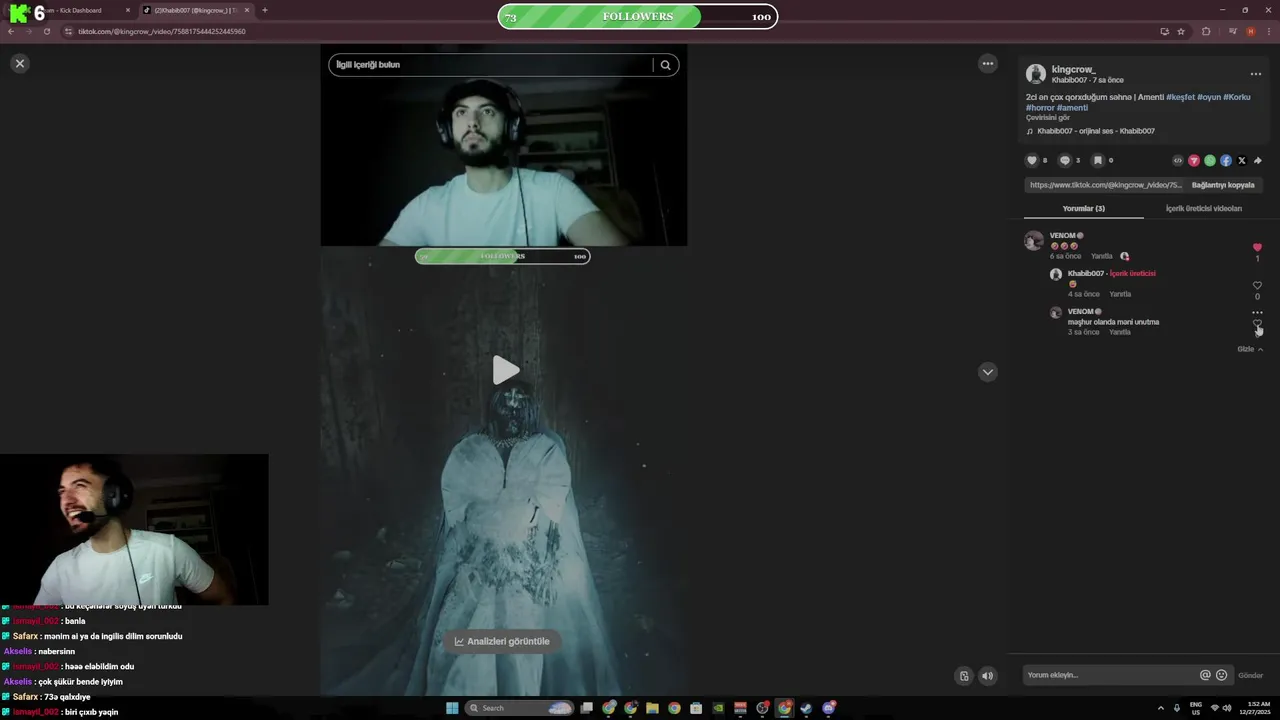Click 'Bağlantıyı kopyala' copy link button
This screenshot has width=1280, height=720.
point(1223,185)
